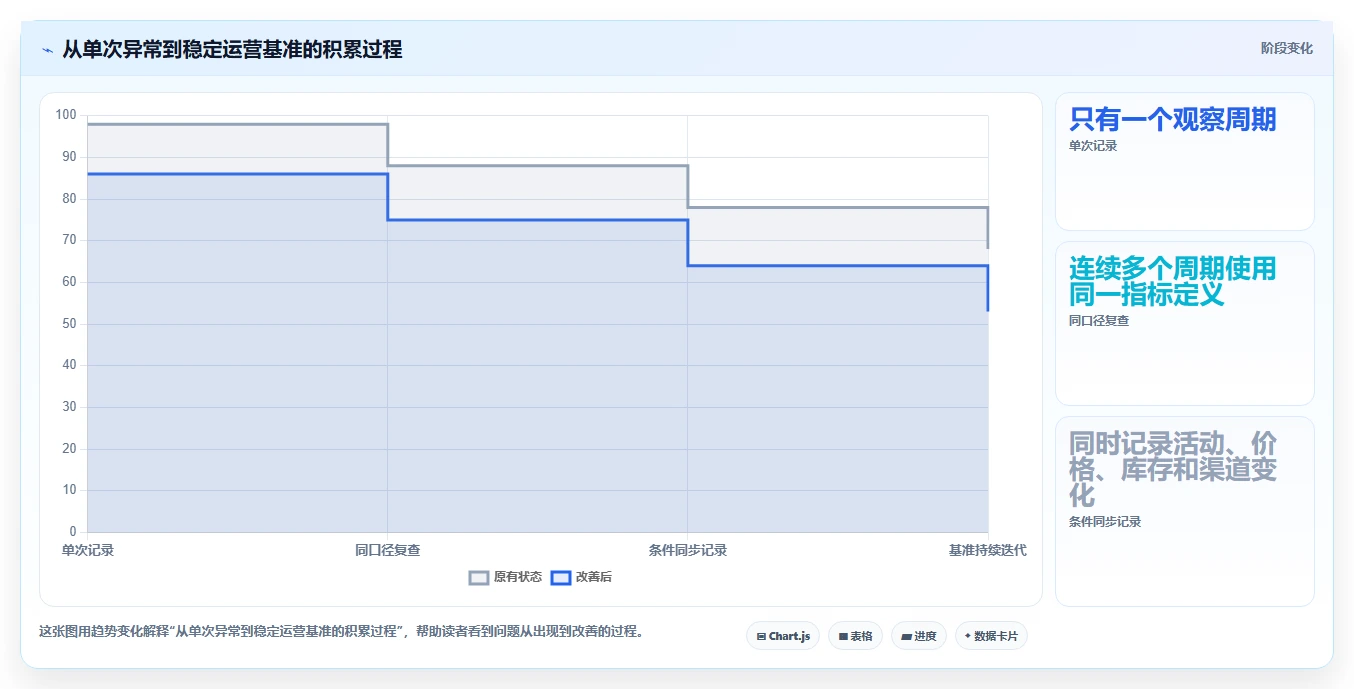Viewport: 1354px width, 689px height.
Task: Click the 阶段变化 label in header
Action: pos(1286,48)
